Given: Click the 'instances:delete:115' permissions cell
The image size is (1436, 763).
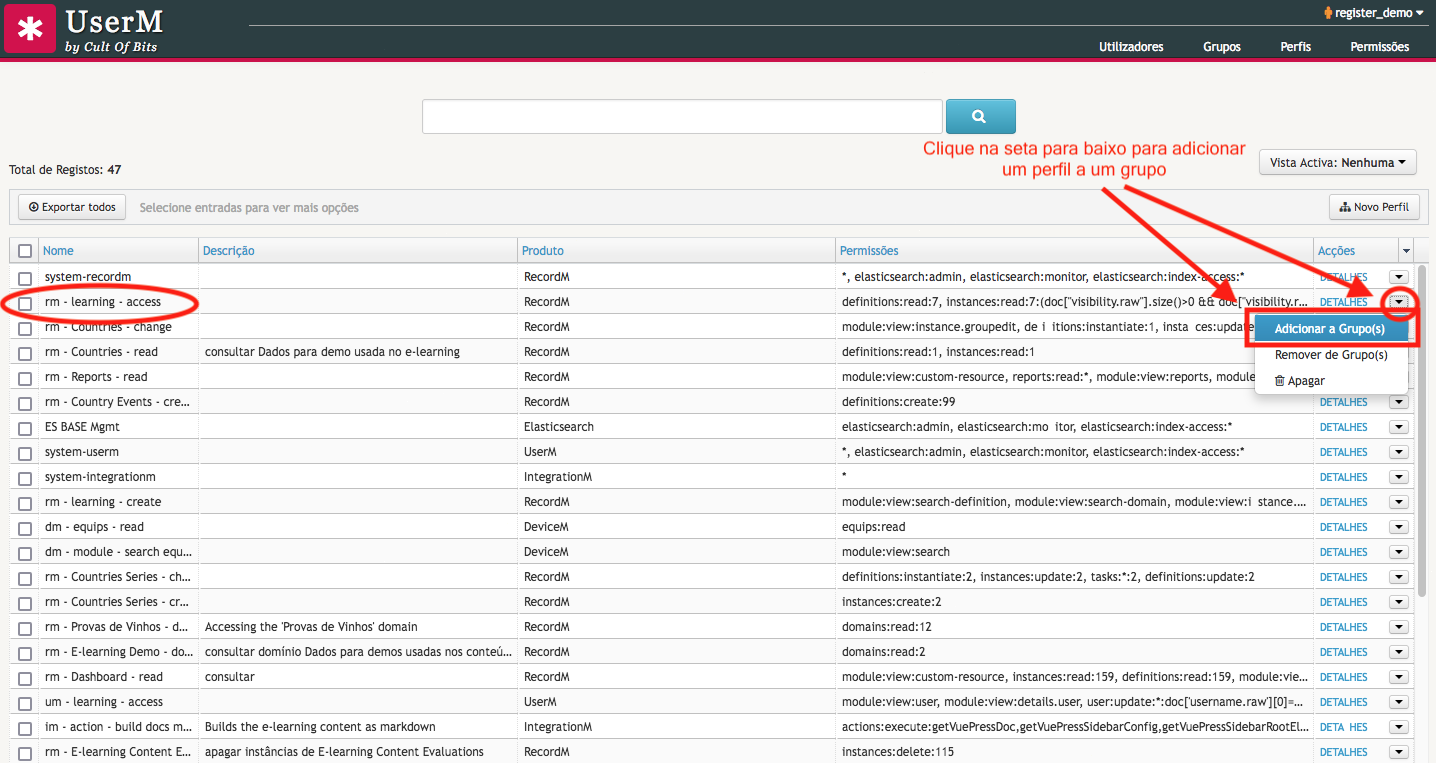Looking at the screenshot, I should (x=897, y=752).
